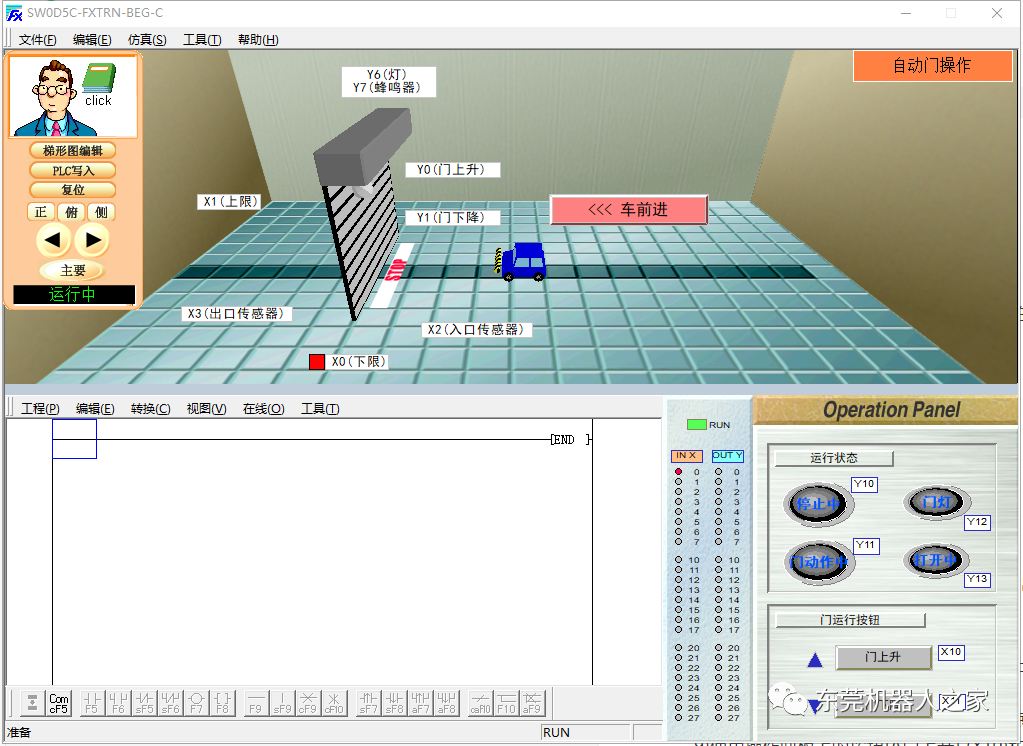Click the green book help icon
The height and width of the screenshot is (746, 1023).
point(98,79)
